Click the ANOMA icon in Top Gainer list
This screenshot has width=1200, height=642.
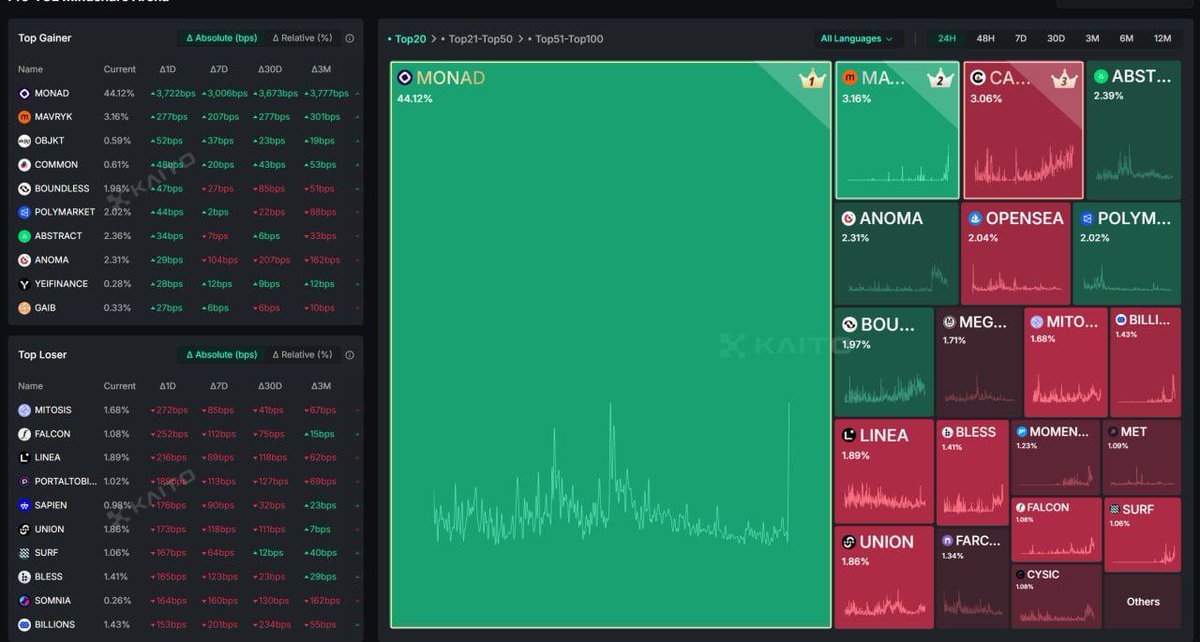click(25, 260)
